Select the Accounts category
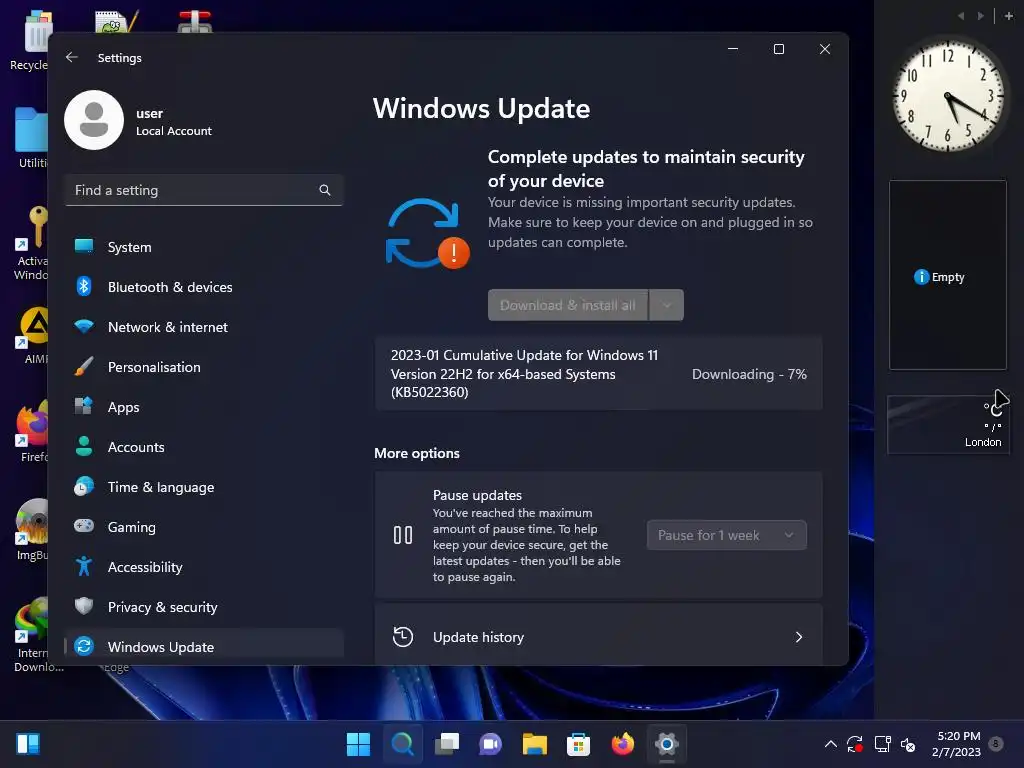The height and width of the screenshot is (768, 1024). click(x=204, y=447)
